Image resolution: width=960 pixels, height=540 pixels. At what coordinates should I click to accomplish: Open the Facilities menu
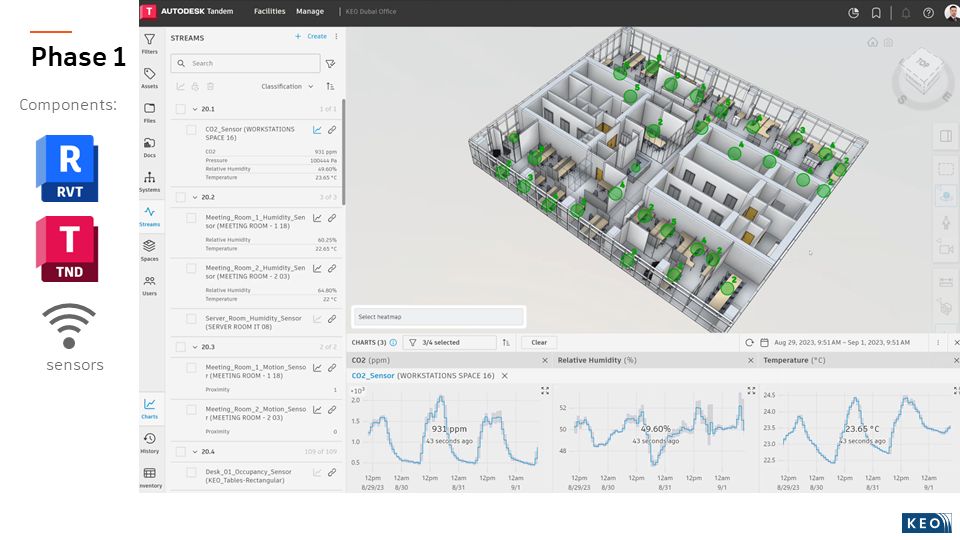269,12
